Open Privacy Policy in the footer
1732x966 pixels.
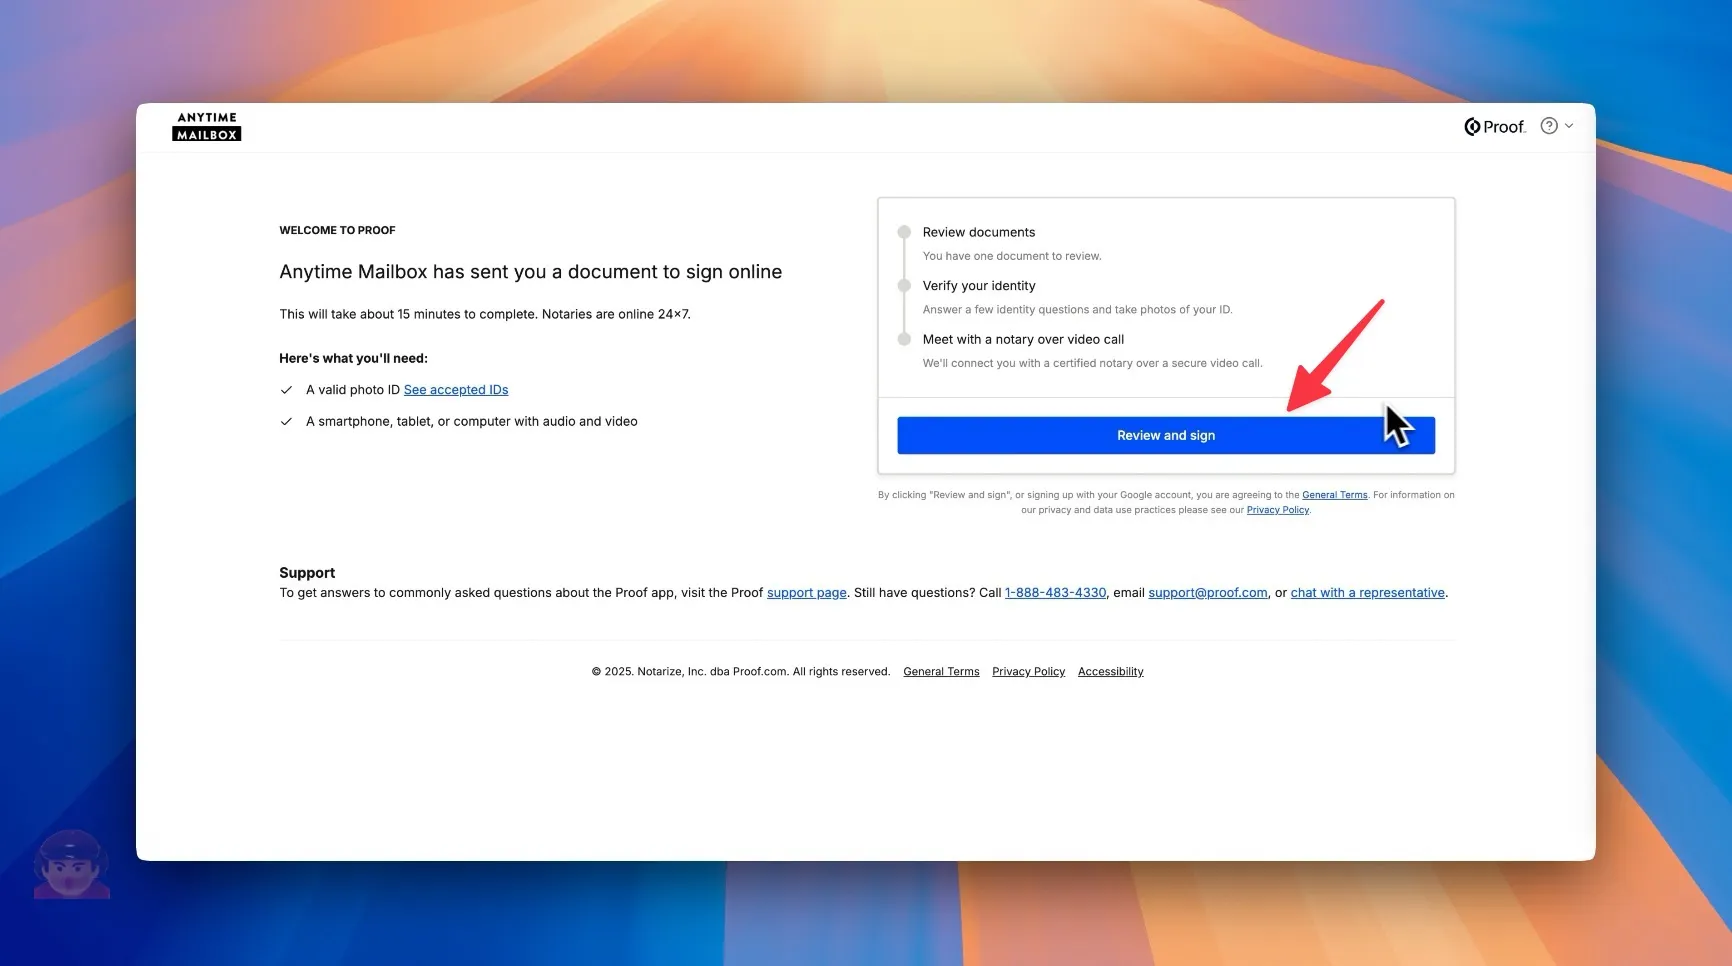1028,672
